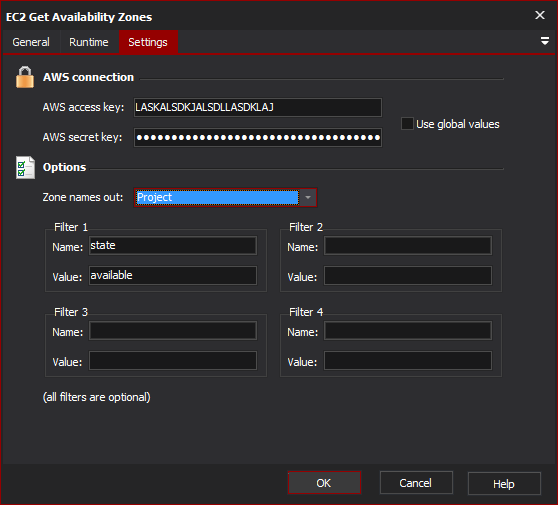Screen dimensions: 558x505
Task: Click the 'Filter 3' group label
Action: [x=71, y=312]
